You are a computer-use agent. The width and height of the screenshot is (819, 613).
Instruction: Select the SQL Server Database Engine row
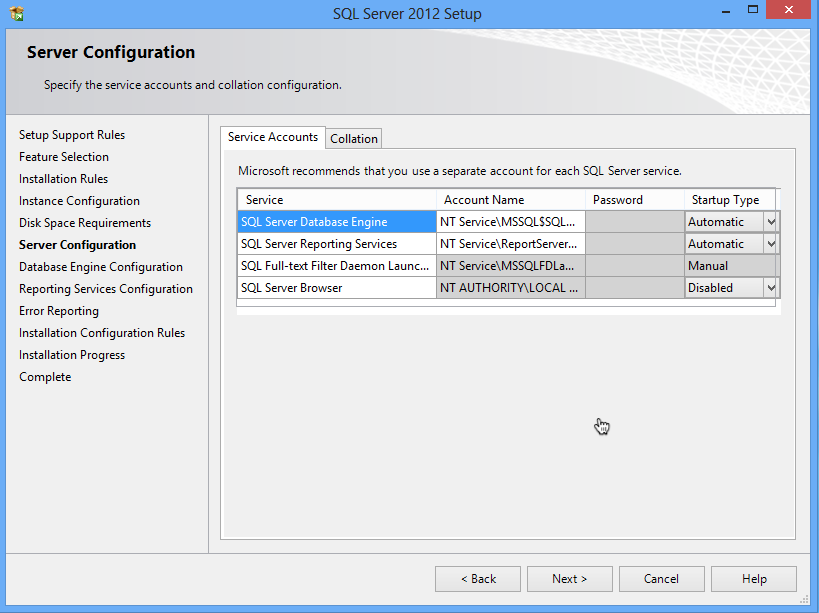(x=336, y=222)
